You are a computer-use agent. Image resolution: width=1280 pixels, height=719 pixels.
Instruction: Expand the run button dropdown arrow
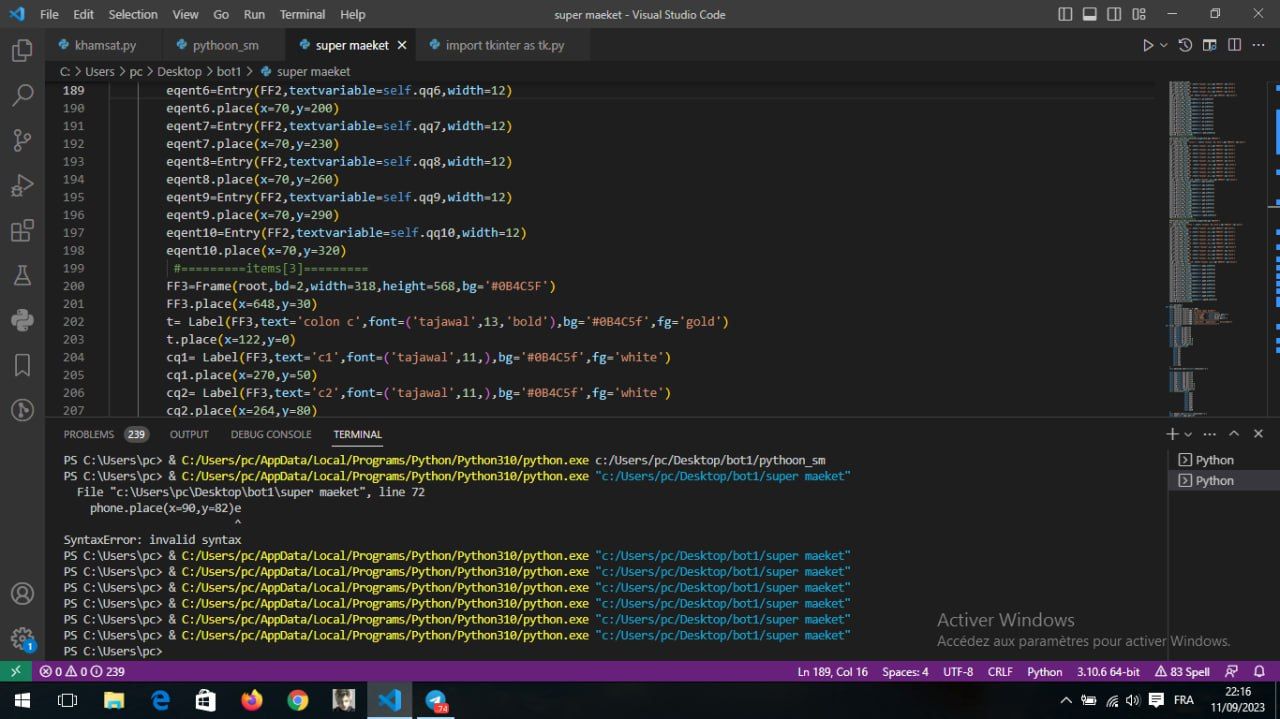click(1164, 45)
